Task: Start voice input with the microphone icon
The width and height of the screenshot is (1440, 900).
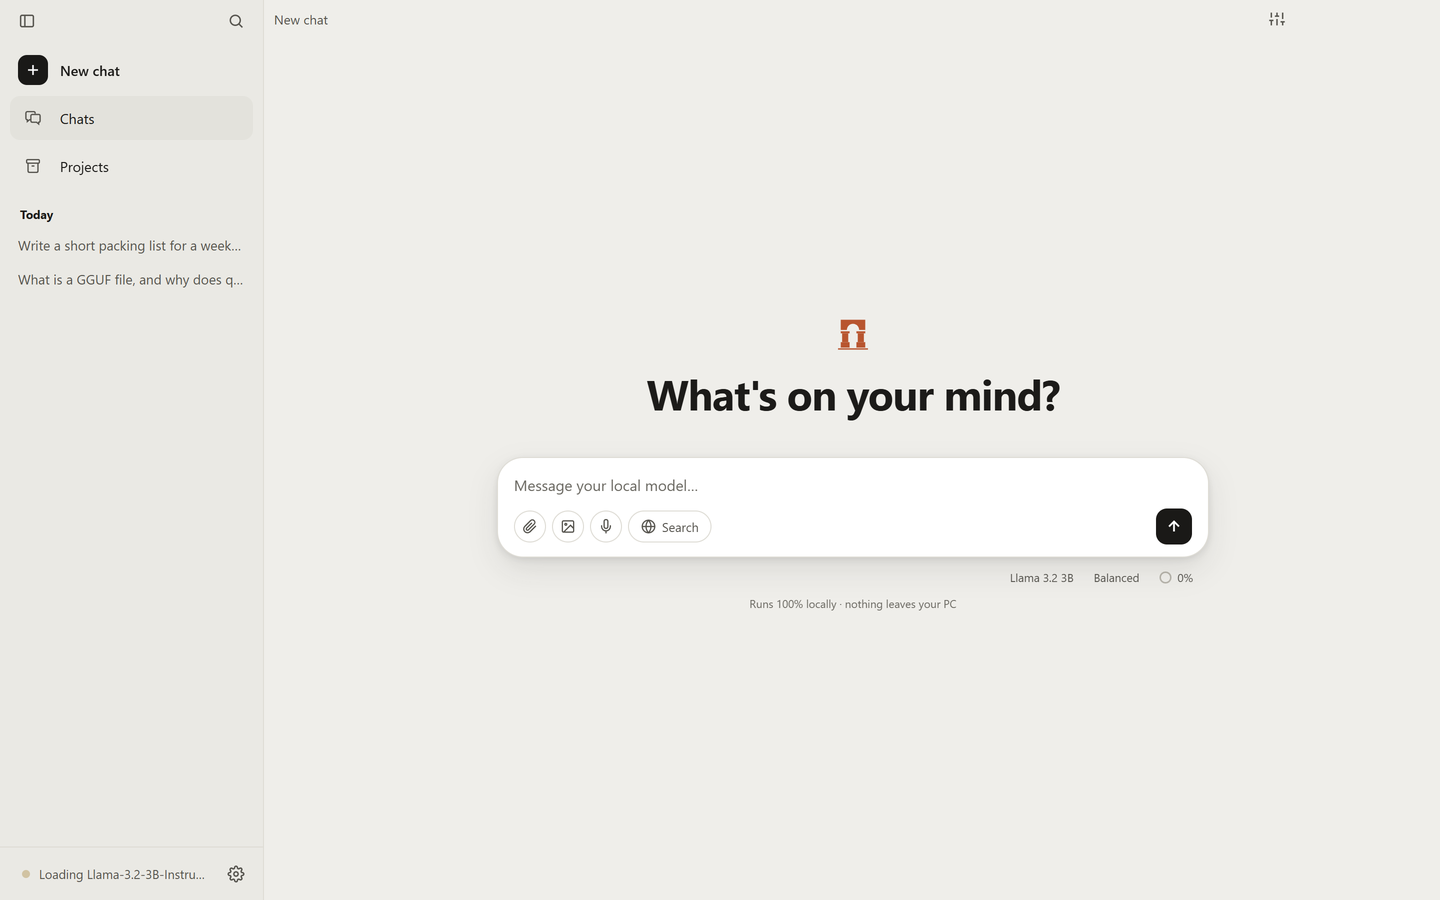Action: coord(606,527)
